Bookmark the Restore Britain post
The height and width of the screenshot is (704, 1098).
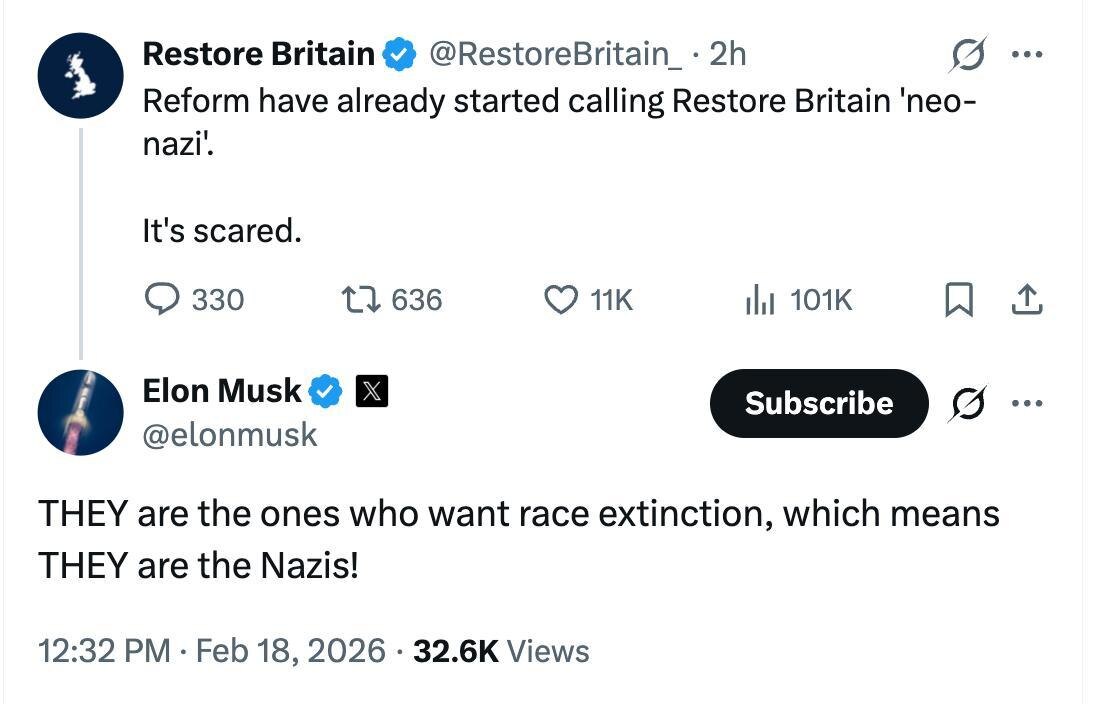[958, 300]
